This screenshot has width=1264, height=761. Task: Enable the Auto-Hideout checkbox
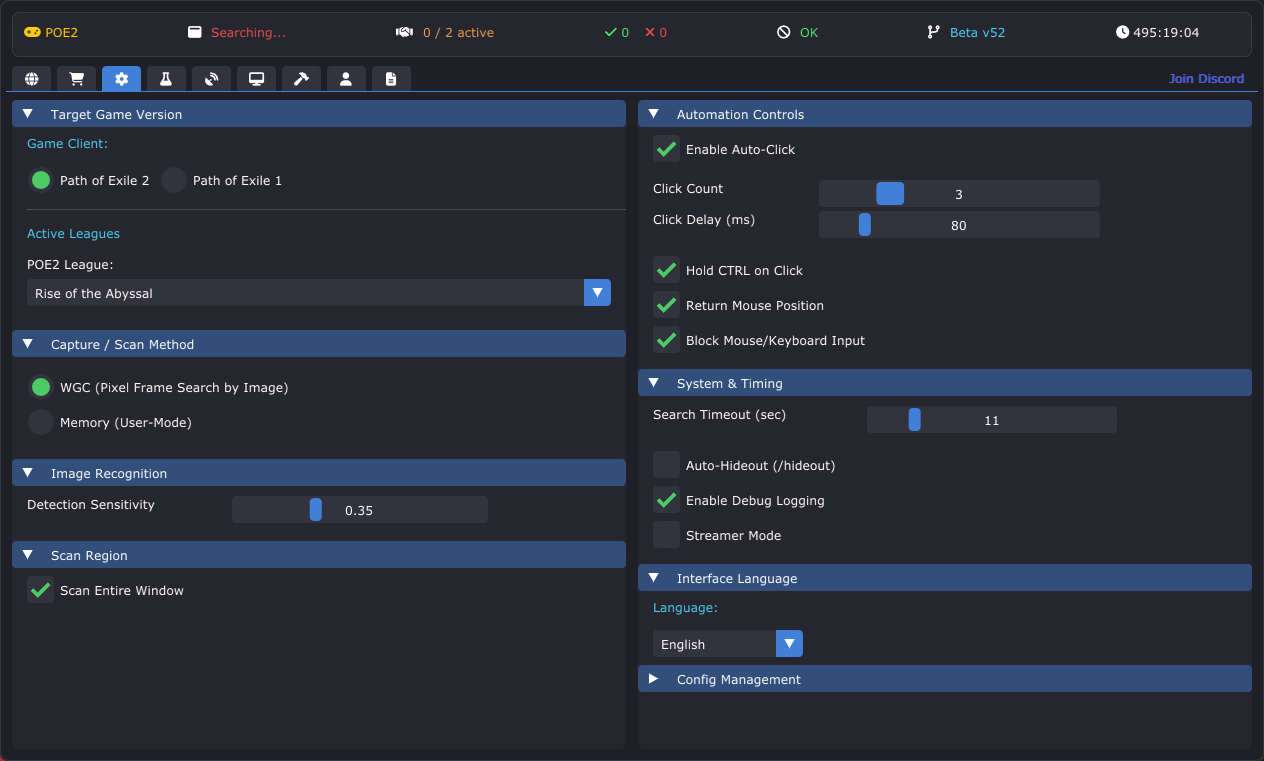(x=666, y=466)
